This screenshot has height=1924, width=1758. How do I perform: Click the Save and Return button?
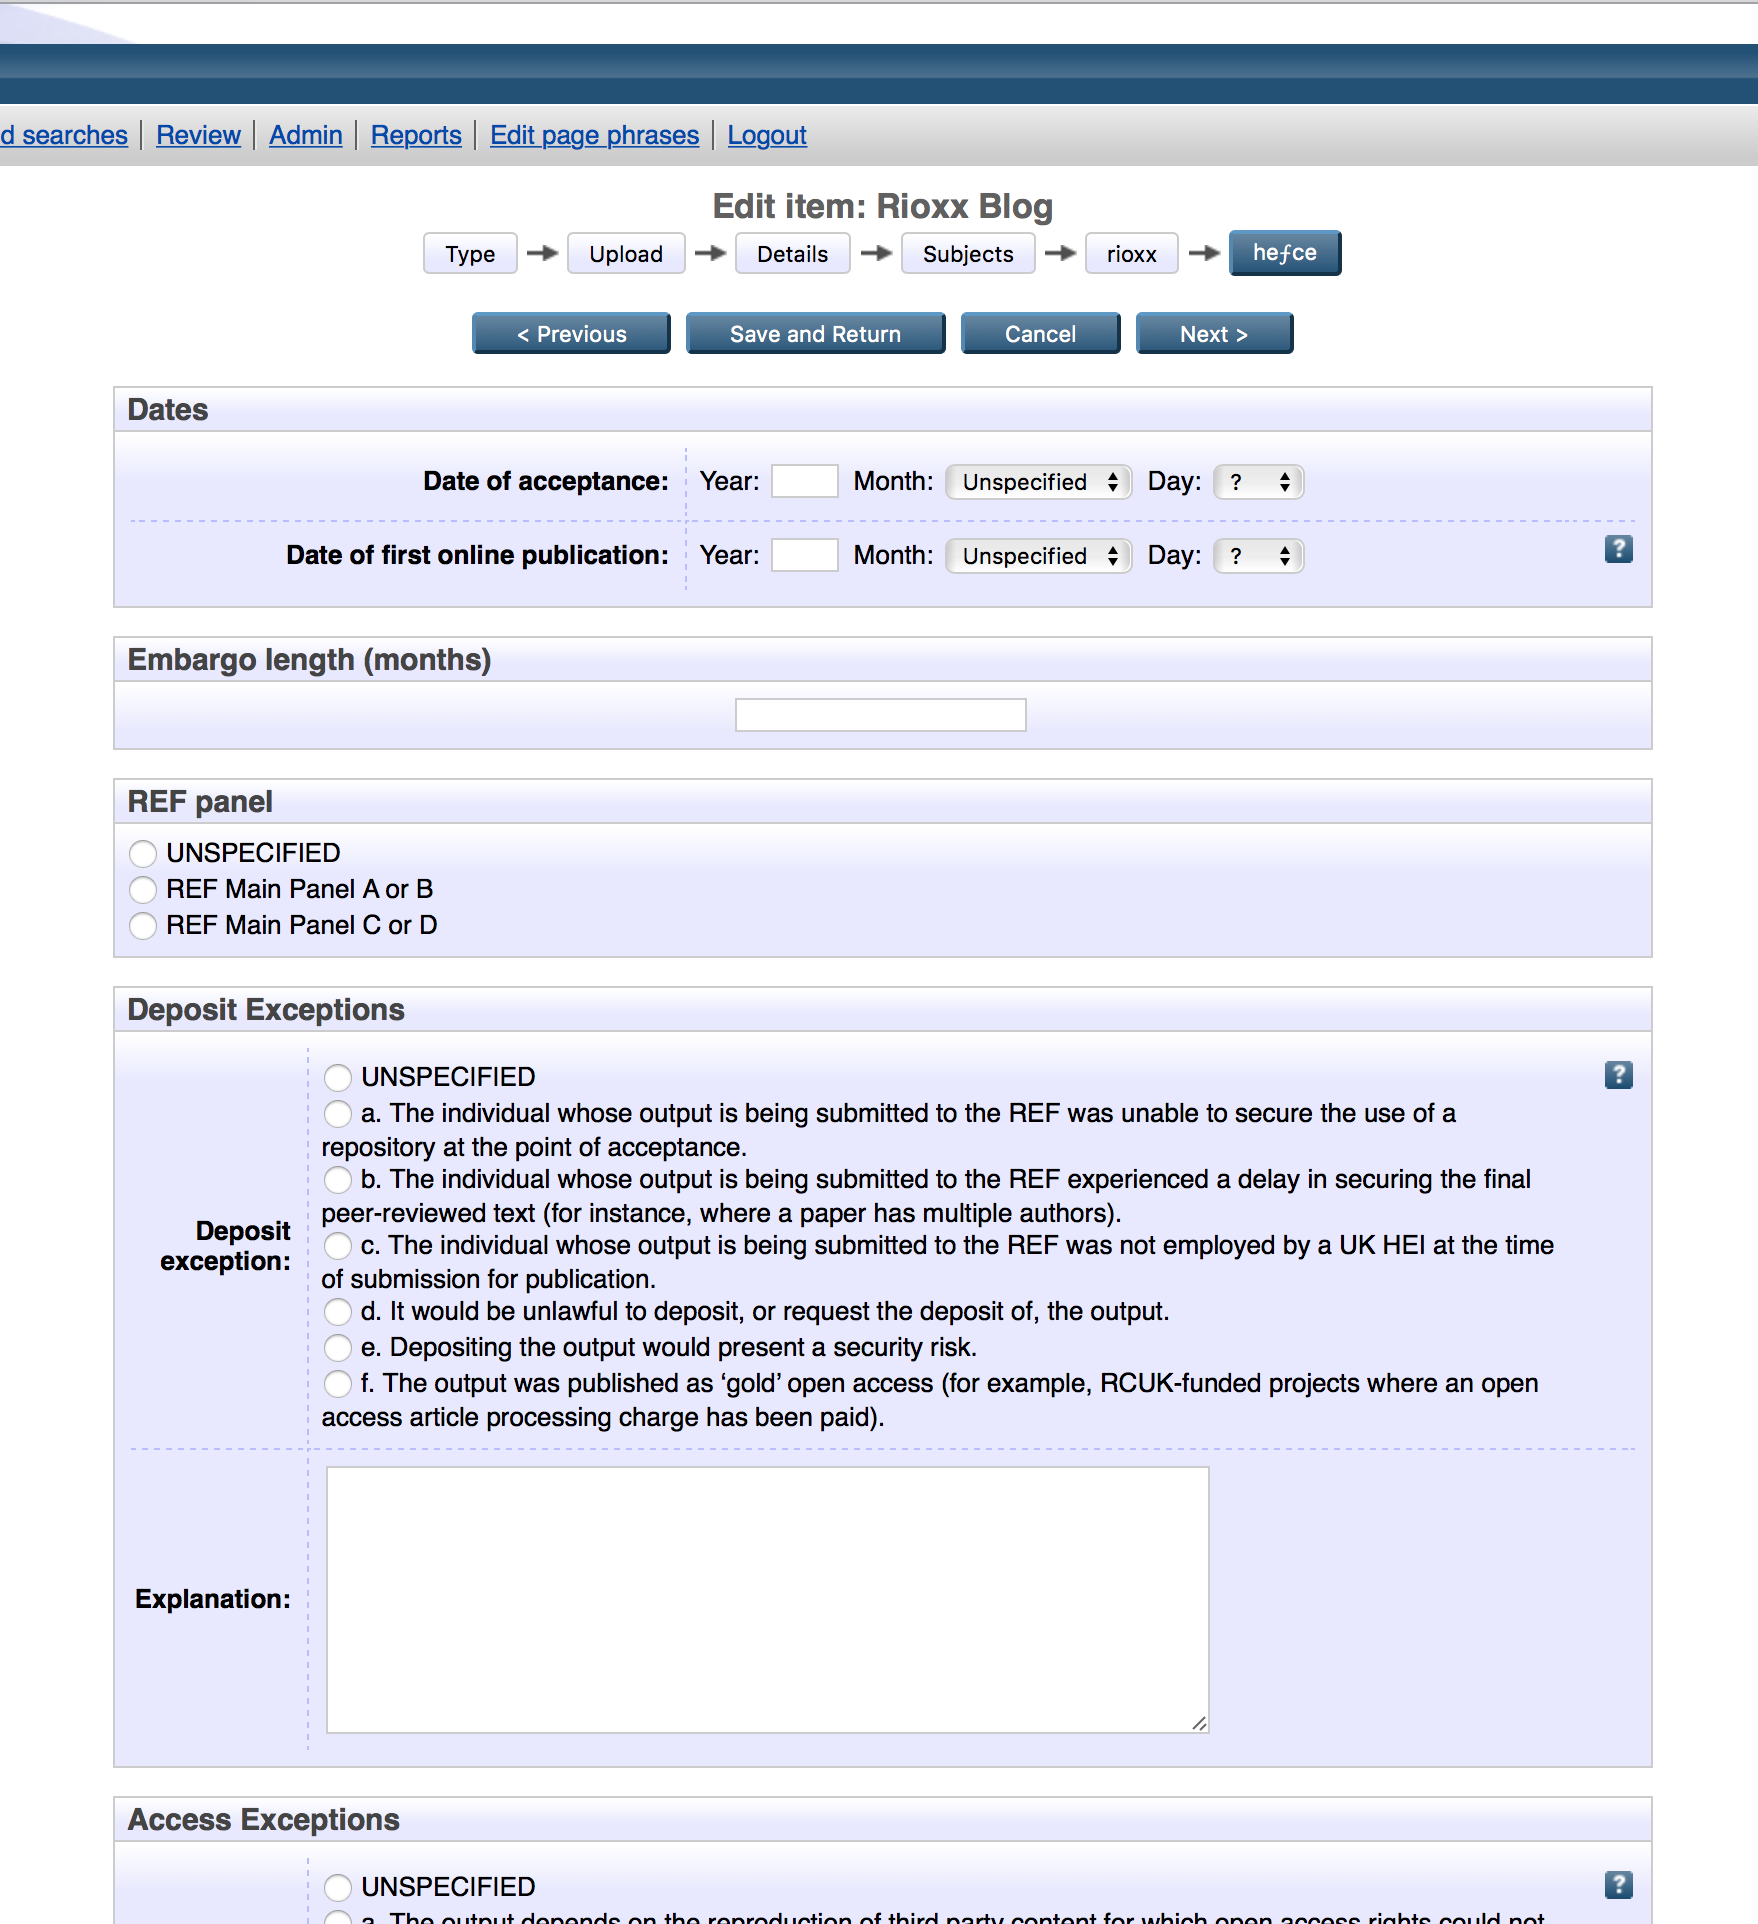815,334
